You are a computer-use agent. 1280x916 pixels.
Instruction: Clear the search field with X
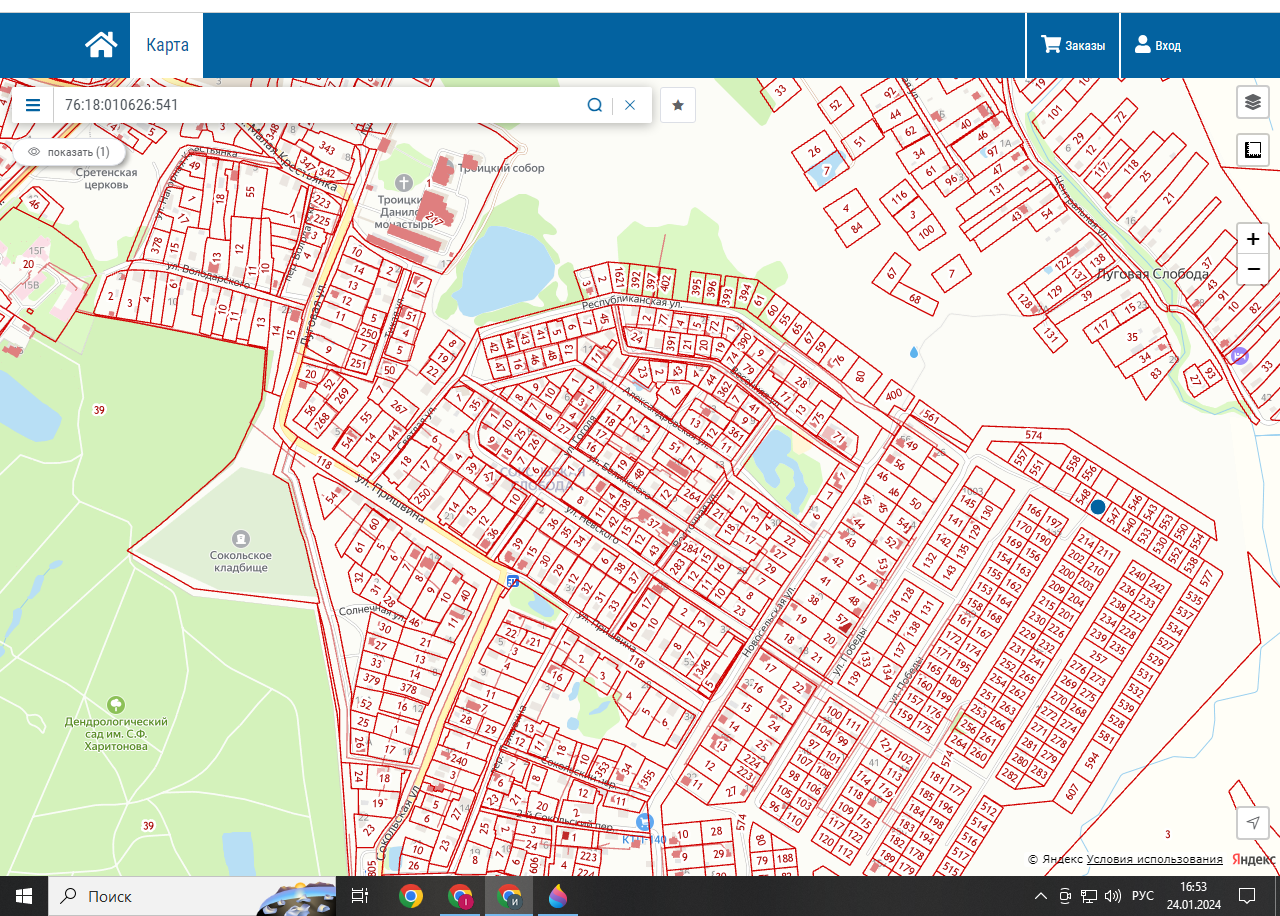(x=630, y=105)
